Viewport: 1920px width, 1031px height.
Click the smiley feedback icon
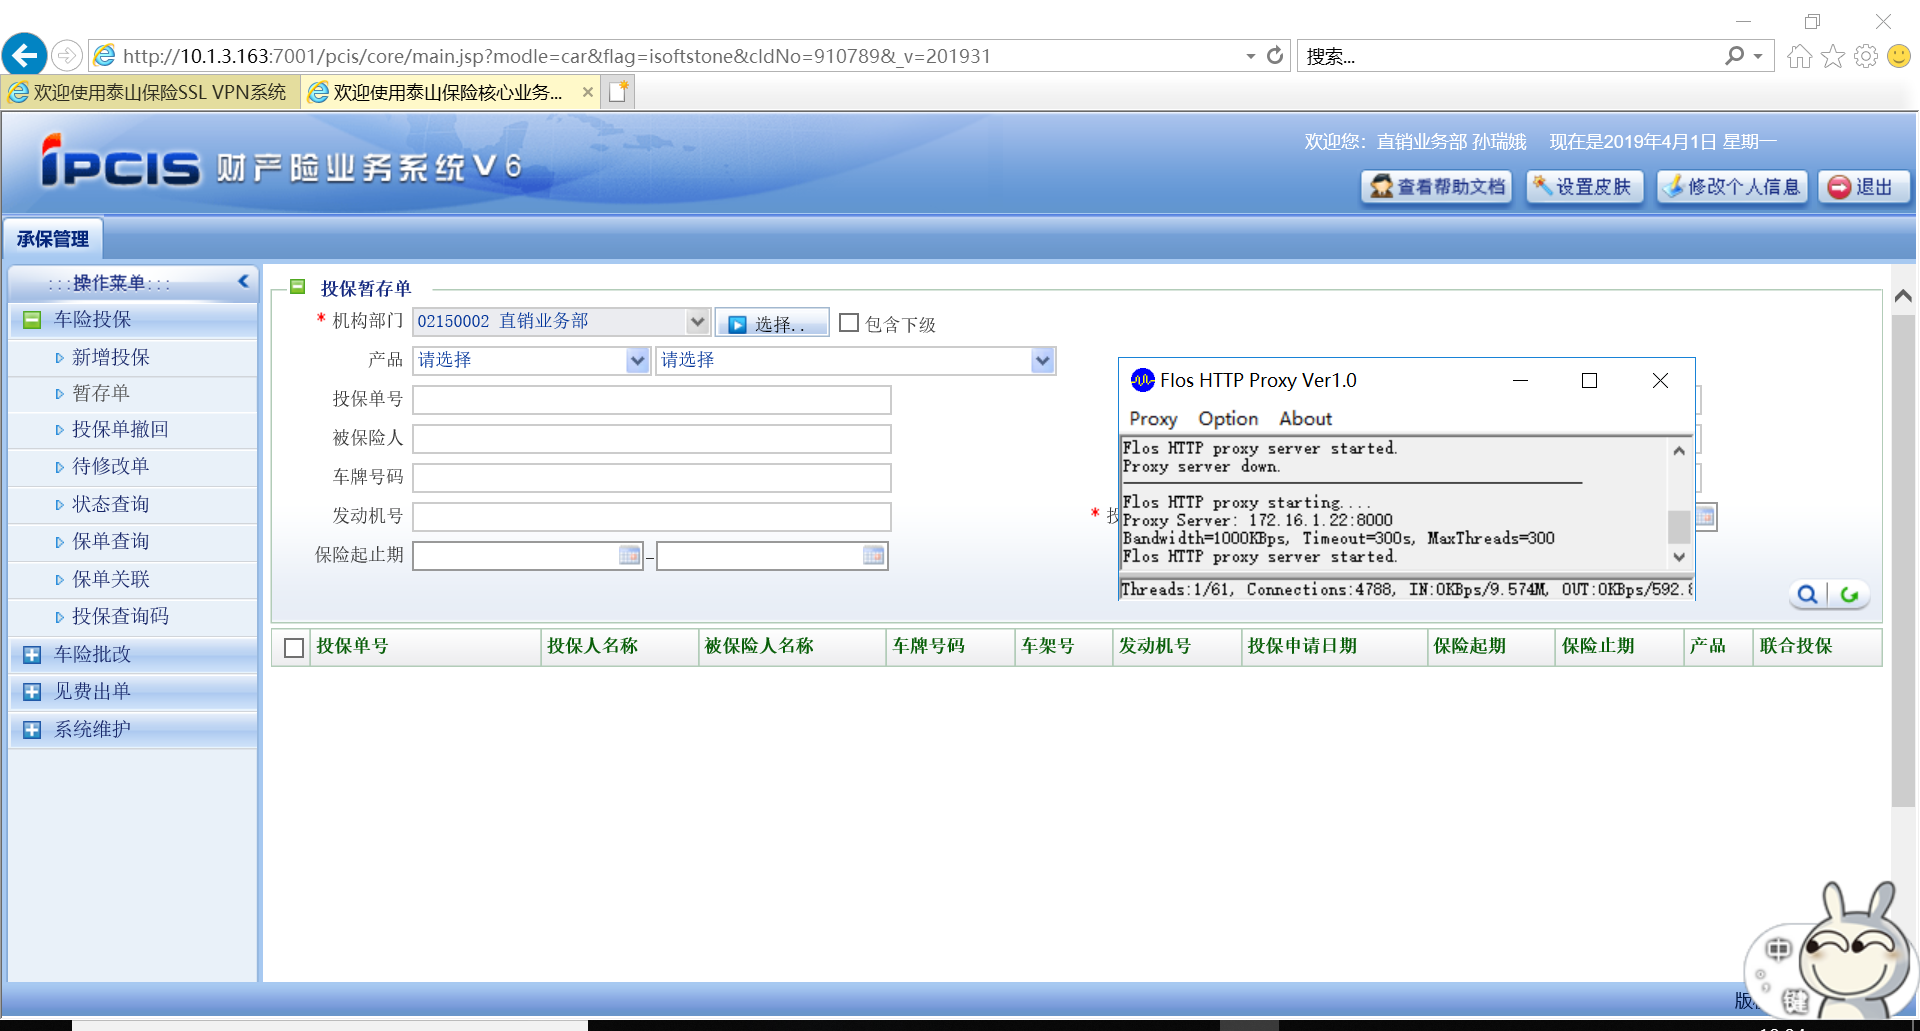click(x=1899, y=56)
